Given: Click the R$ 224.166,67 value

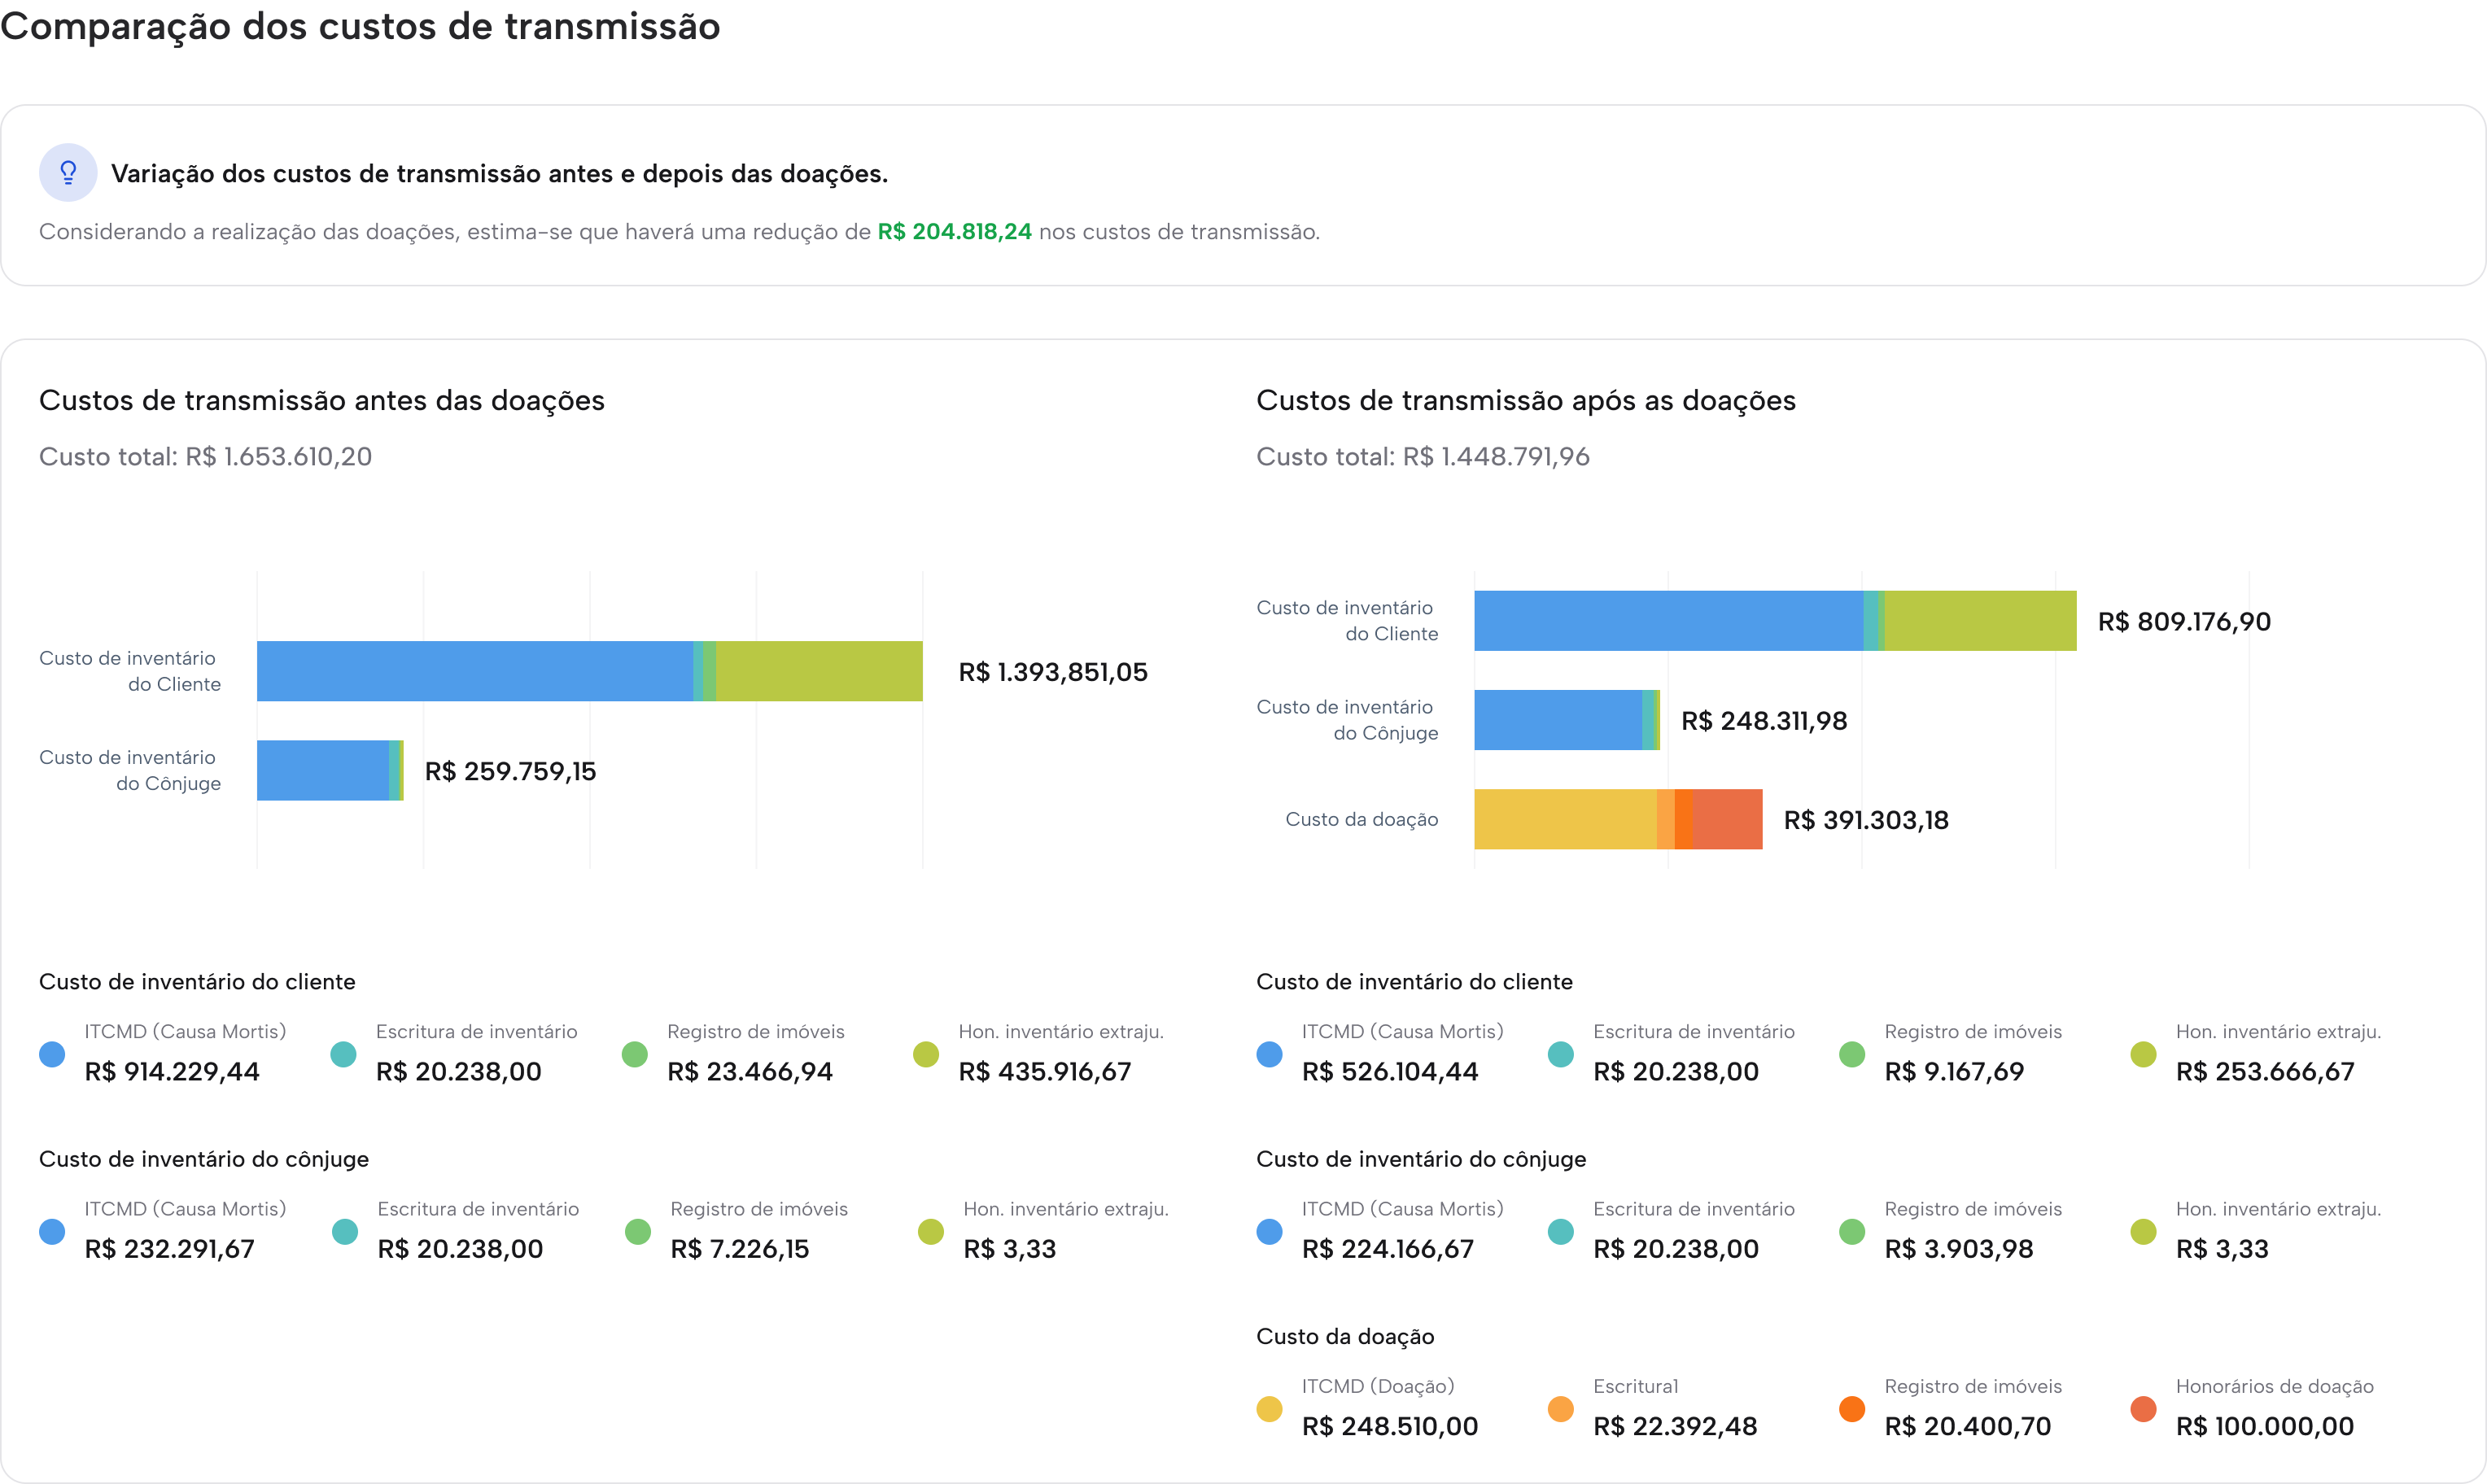Looking at the screenshot, I should tap(1388, 1249).
